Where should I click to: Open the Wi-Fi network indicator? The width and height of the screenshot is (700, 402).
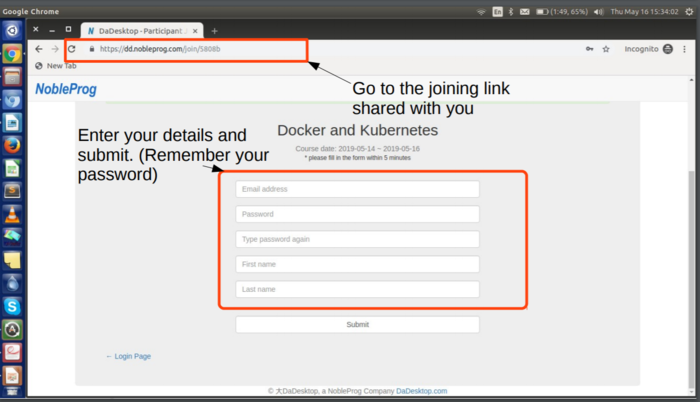pyautogui.click(x=481, y=12)
